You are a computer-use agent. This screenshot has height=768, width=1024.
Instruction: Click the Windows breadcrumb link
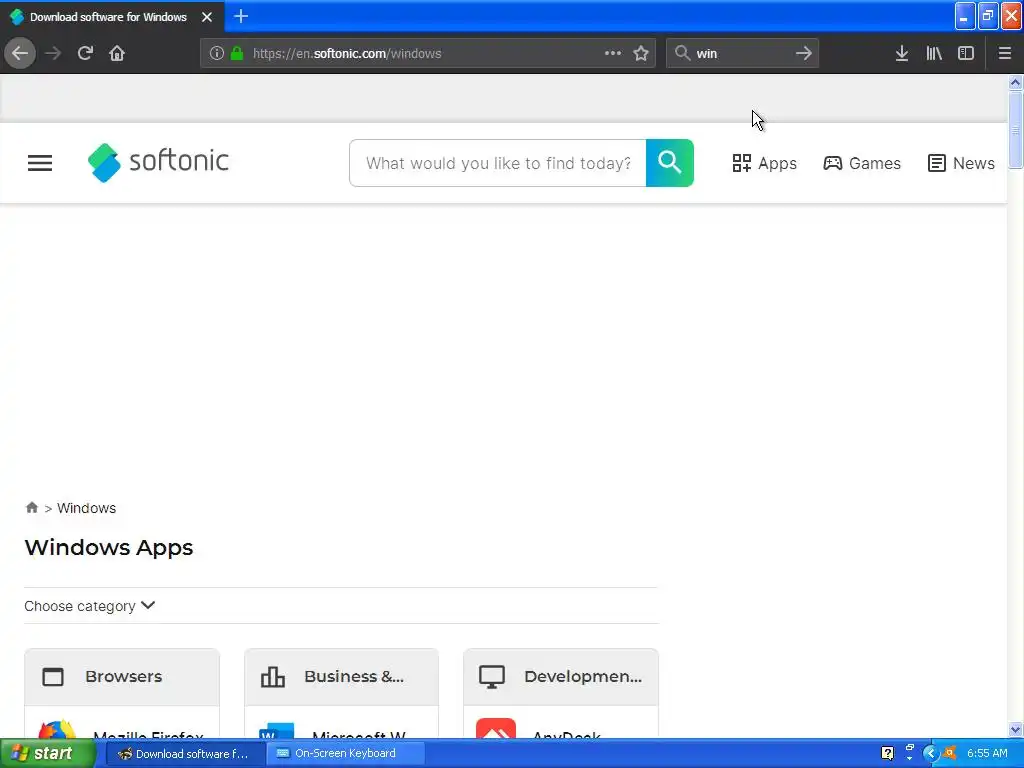coord(86,508)
